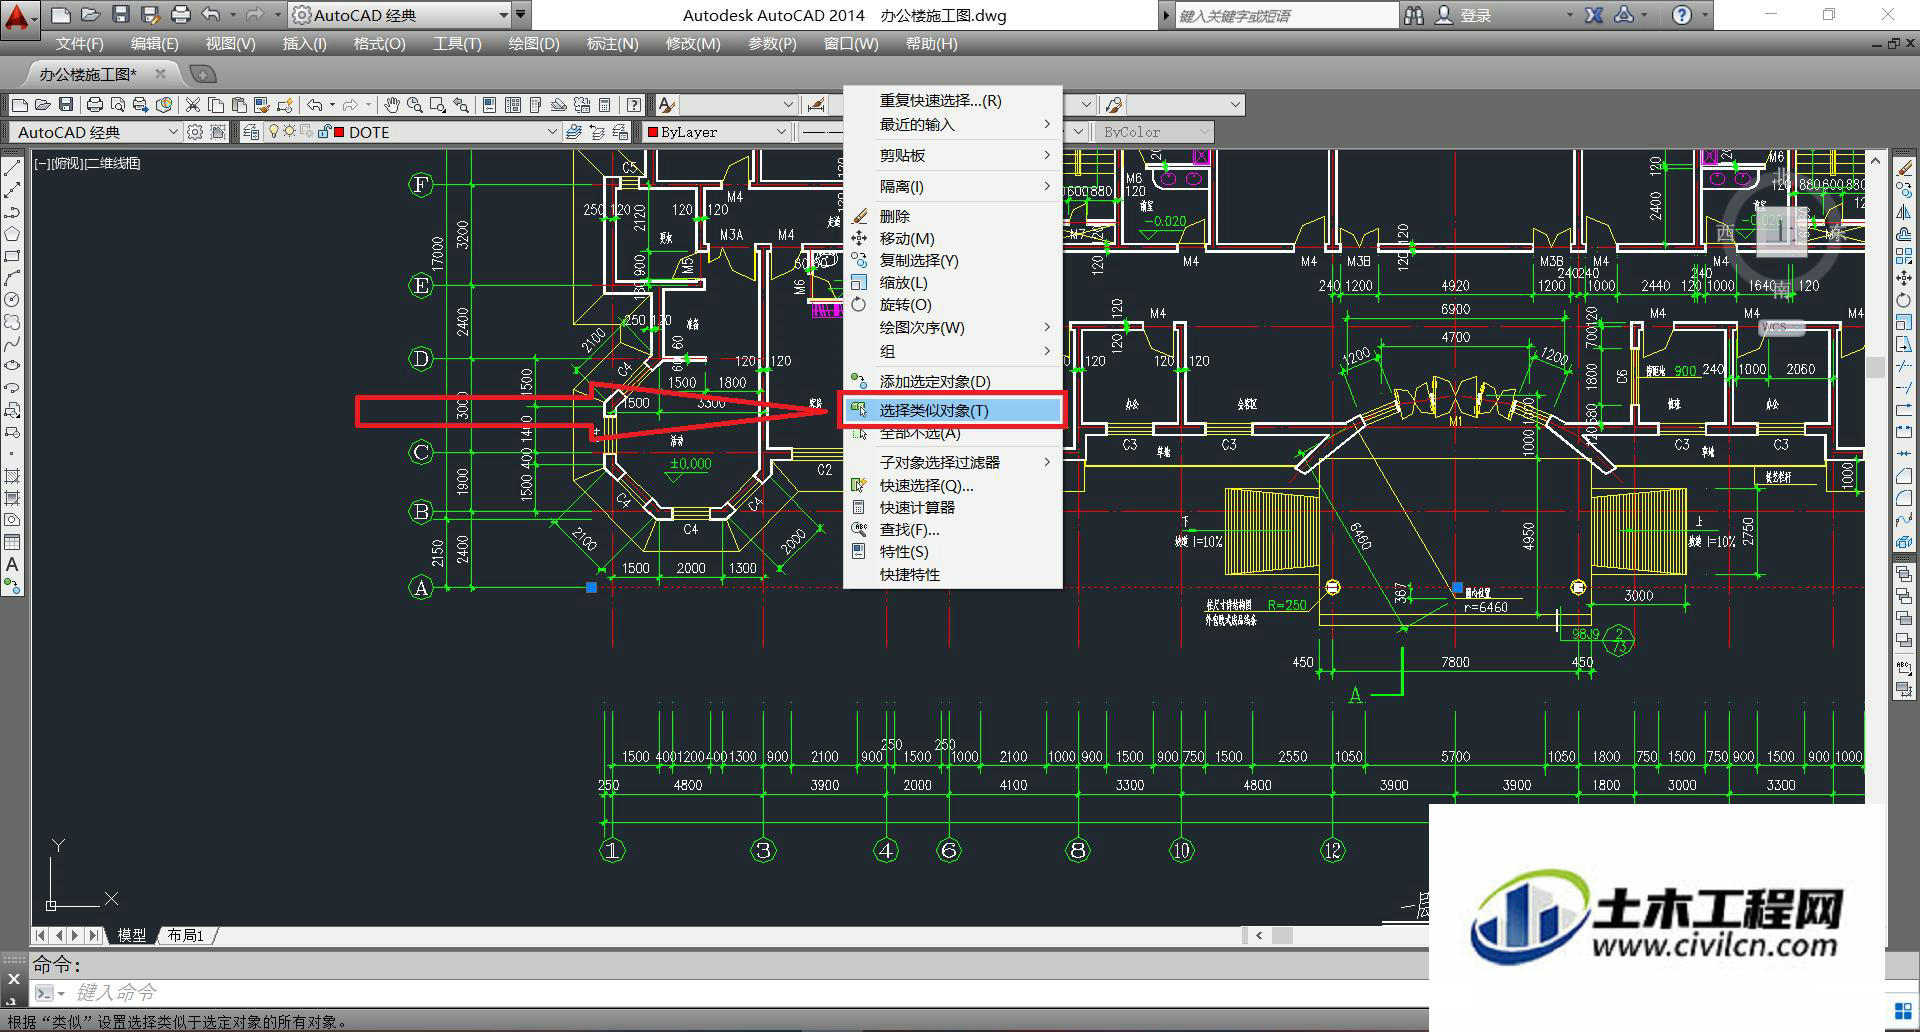
Task: Select the Line tool in draw toolbar
Action: click(x=12, y=168)
